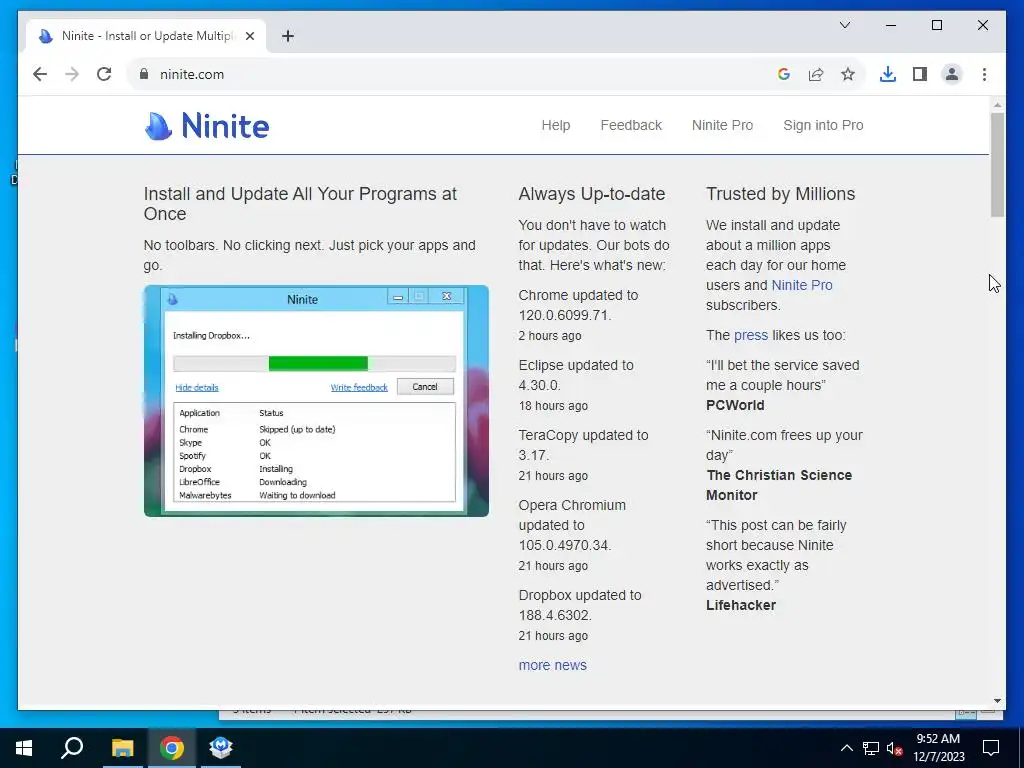Click Sign into Pro

tap(823, 125)
